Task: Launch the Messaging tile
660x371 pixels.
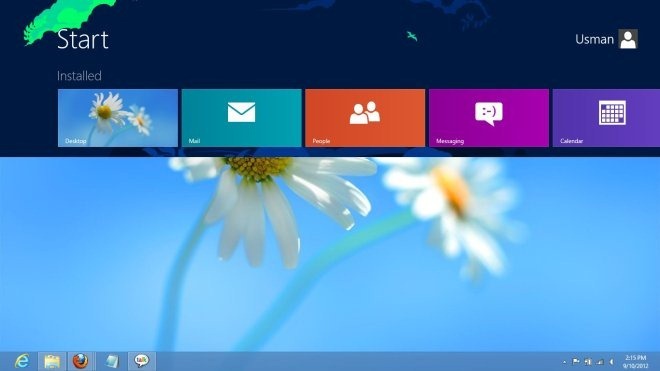Action: [x=489, y=118]
